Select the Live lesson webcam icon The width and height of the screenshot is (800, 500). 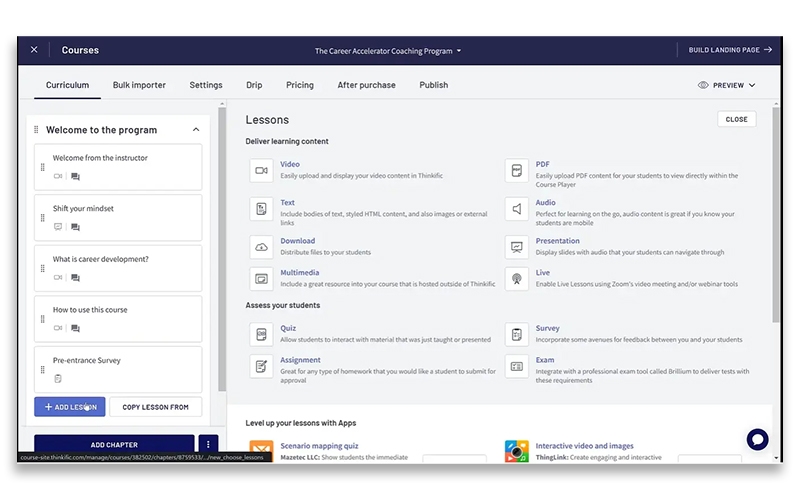tap(517, 279)
